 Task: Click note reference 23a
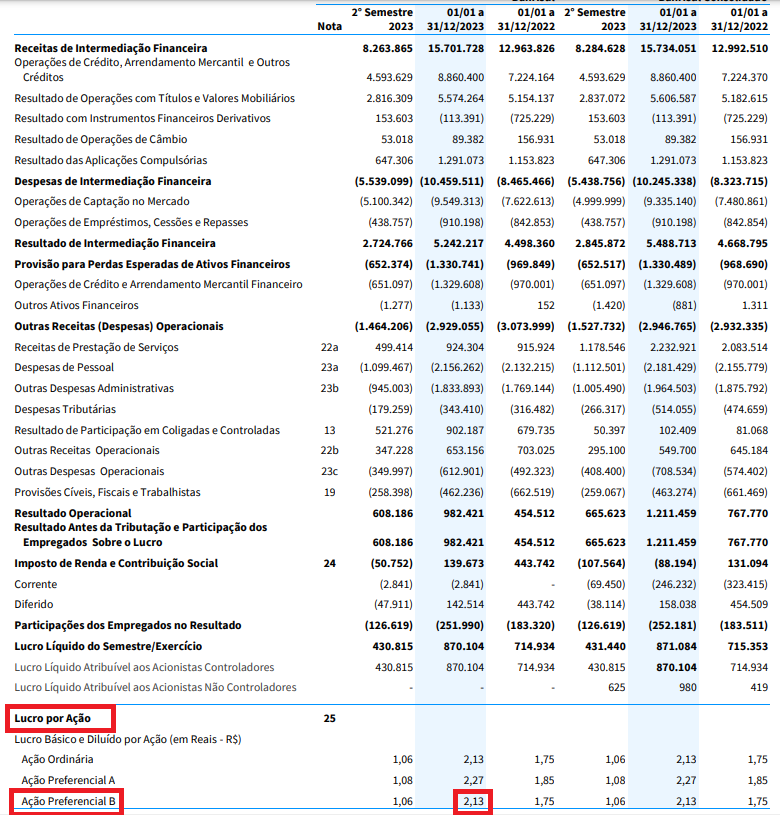coord(329,367)
